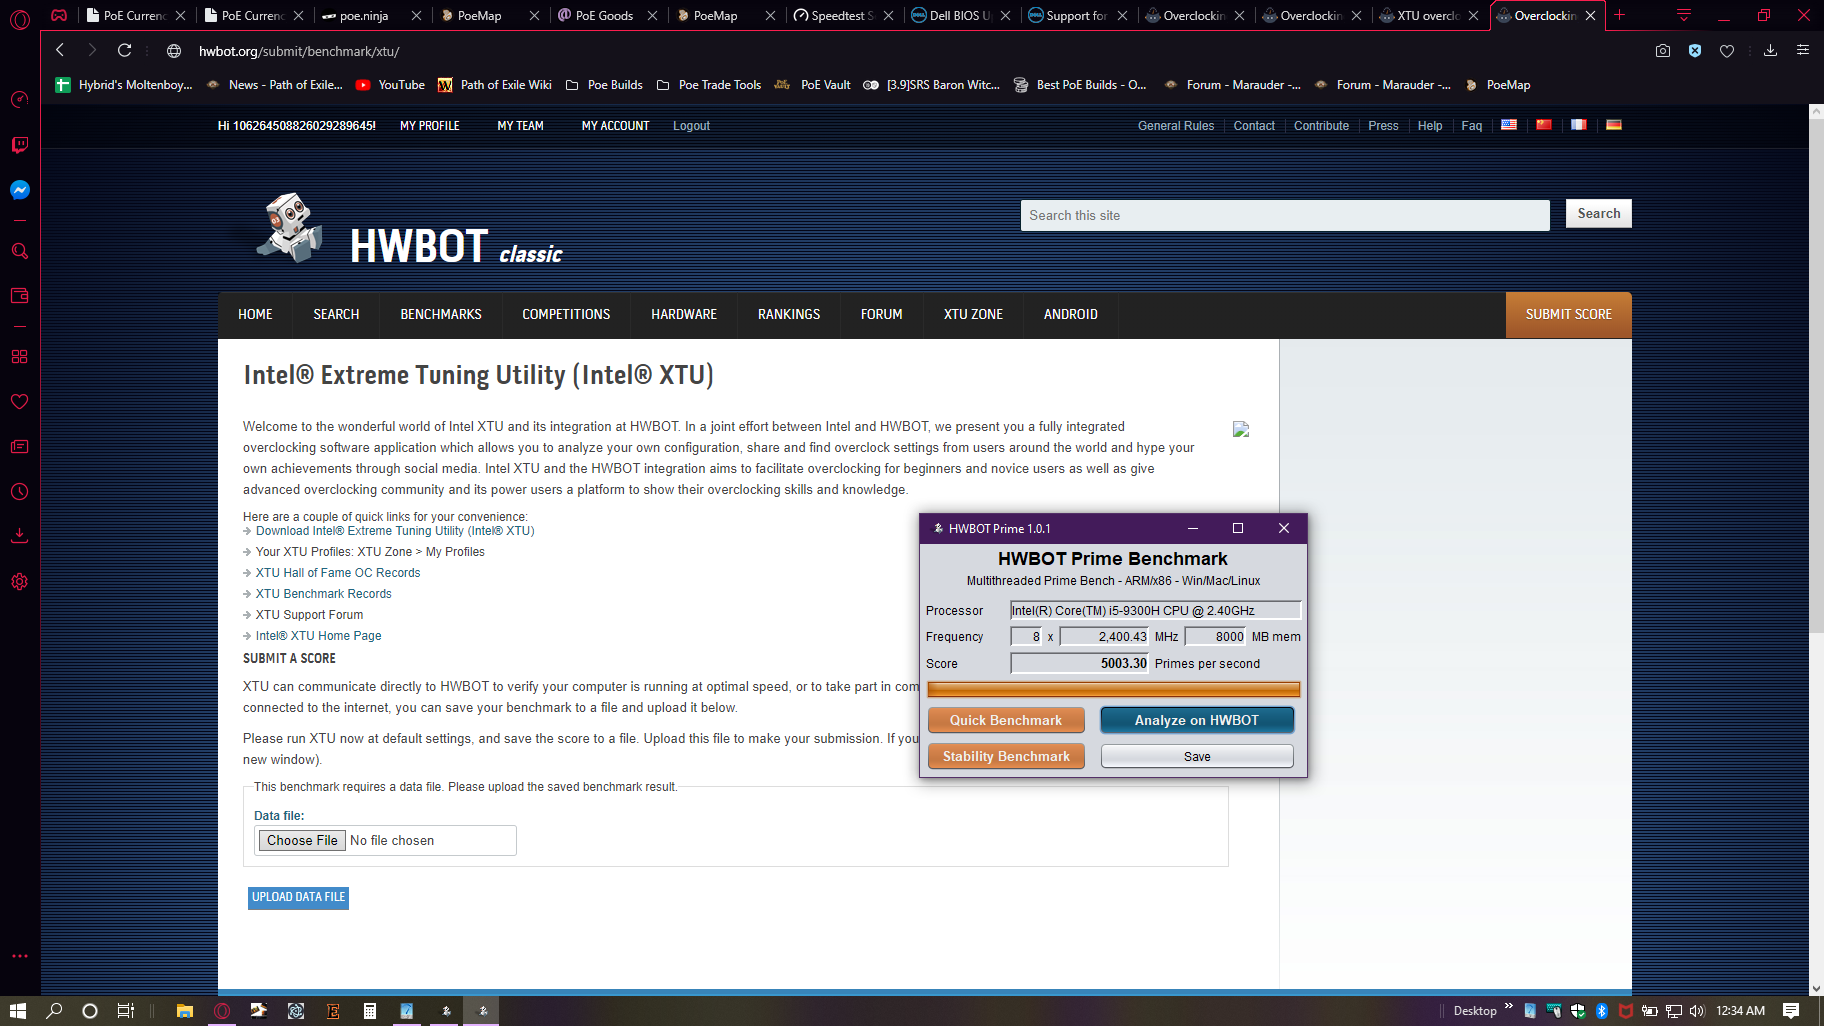The image size is (1824, 1026).
Task: Open Downloads icon in Opera sidebar
Action: point(19,536)
